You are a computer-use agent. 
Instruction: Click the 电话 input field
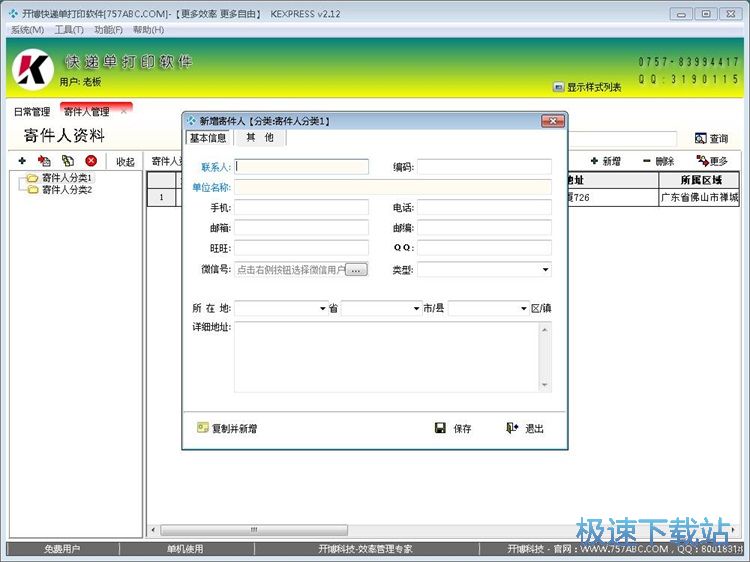[484, 207]
